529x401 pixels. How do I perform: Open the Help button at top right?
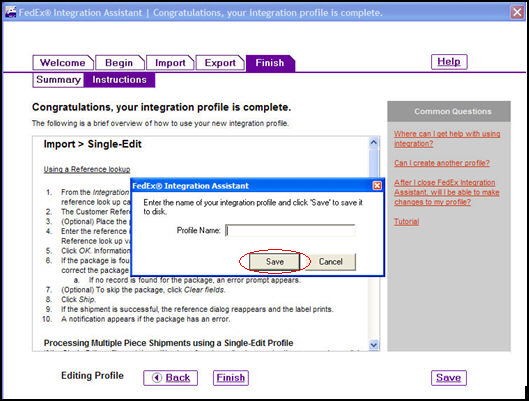pyautogui.click(x=449, y=62)
